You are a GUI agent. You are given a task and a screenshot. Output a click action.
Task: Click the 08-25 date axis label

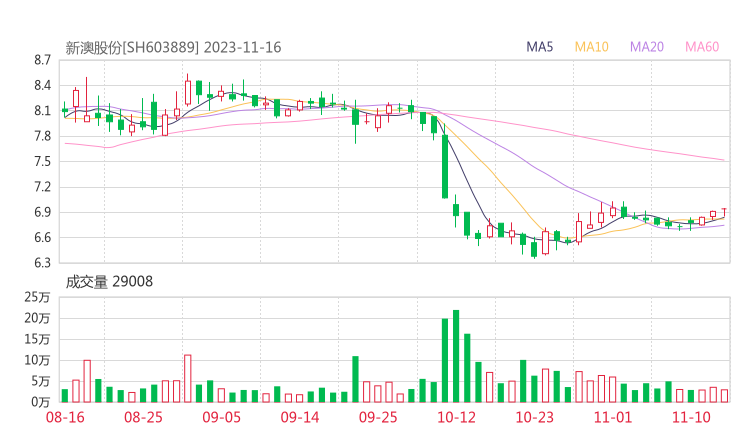point(143,417)
